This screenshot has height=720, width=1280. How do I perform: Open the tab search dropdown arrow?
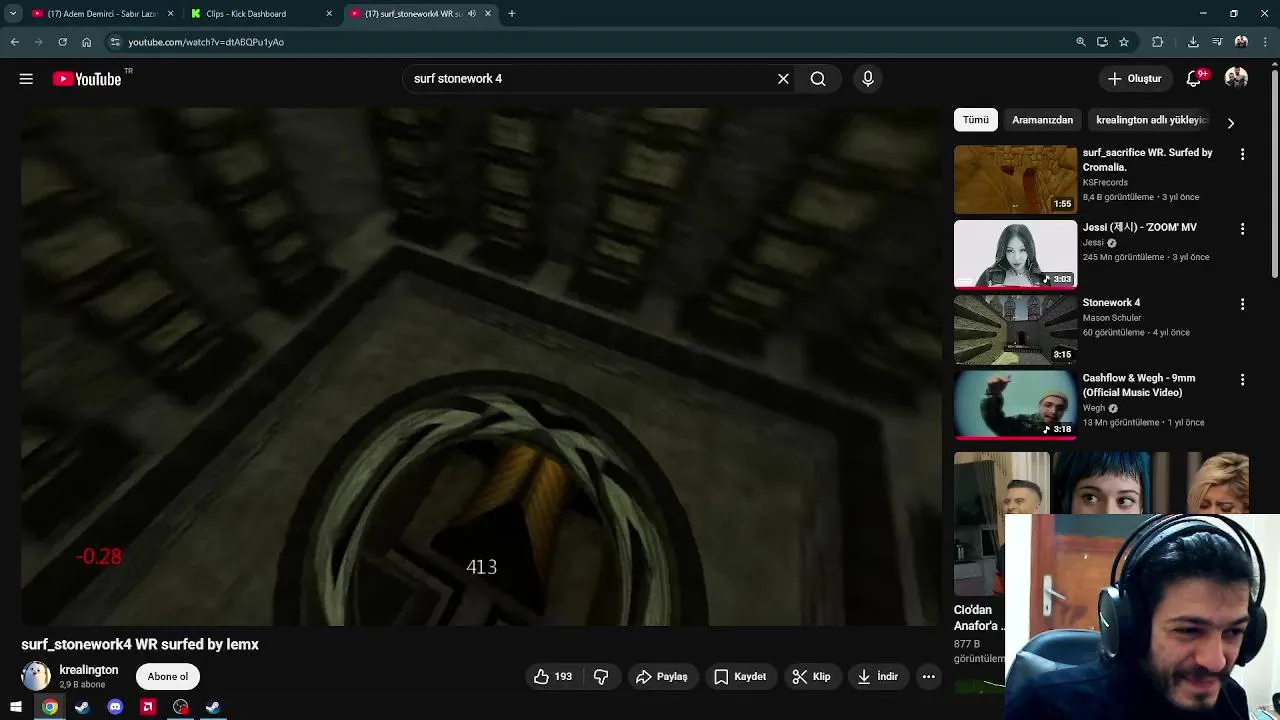point(13,14)
